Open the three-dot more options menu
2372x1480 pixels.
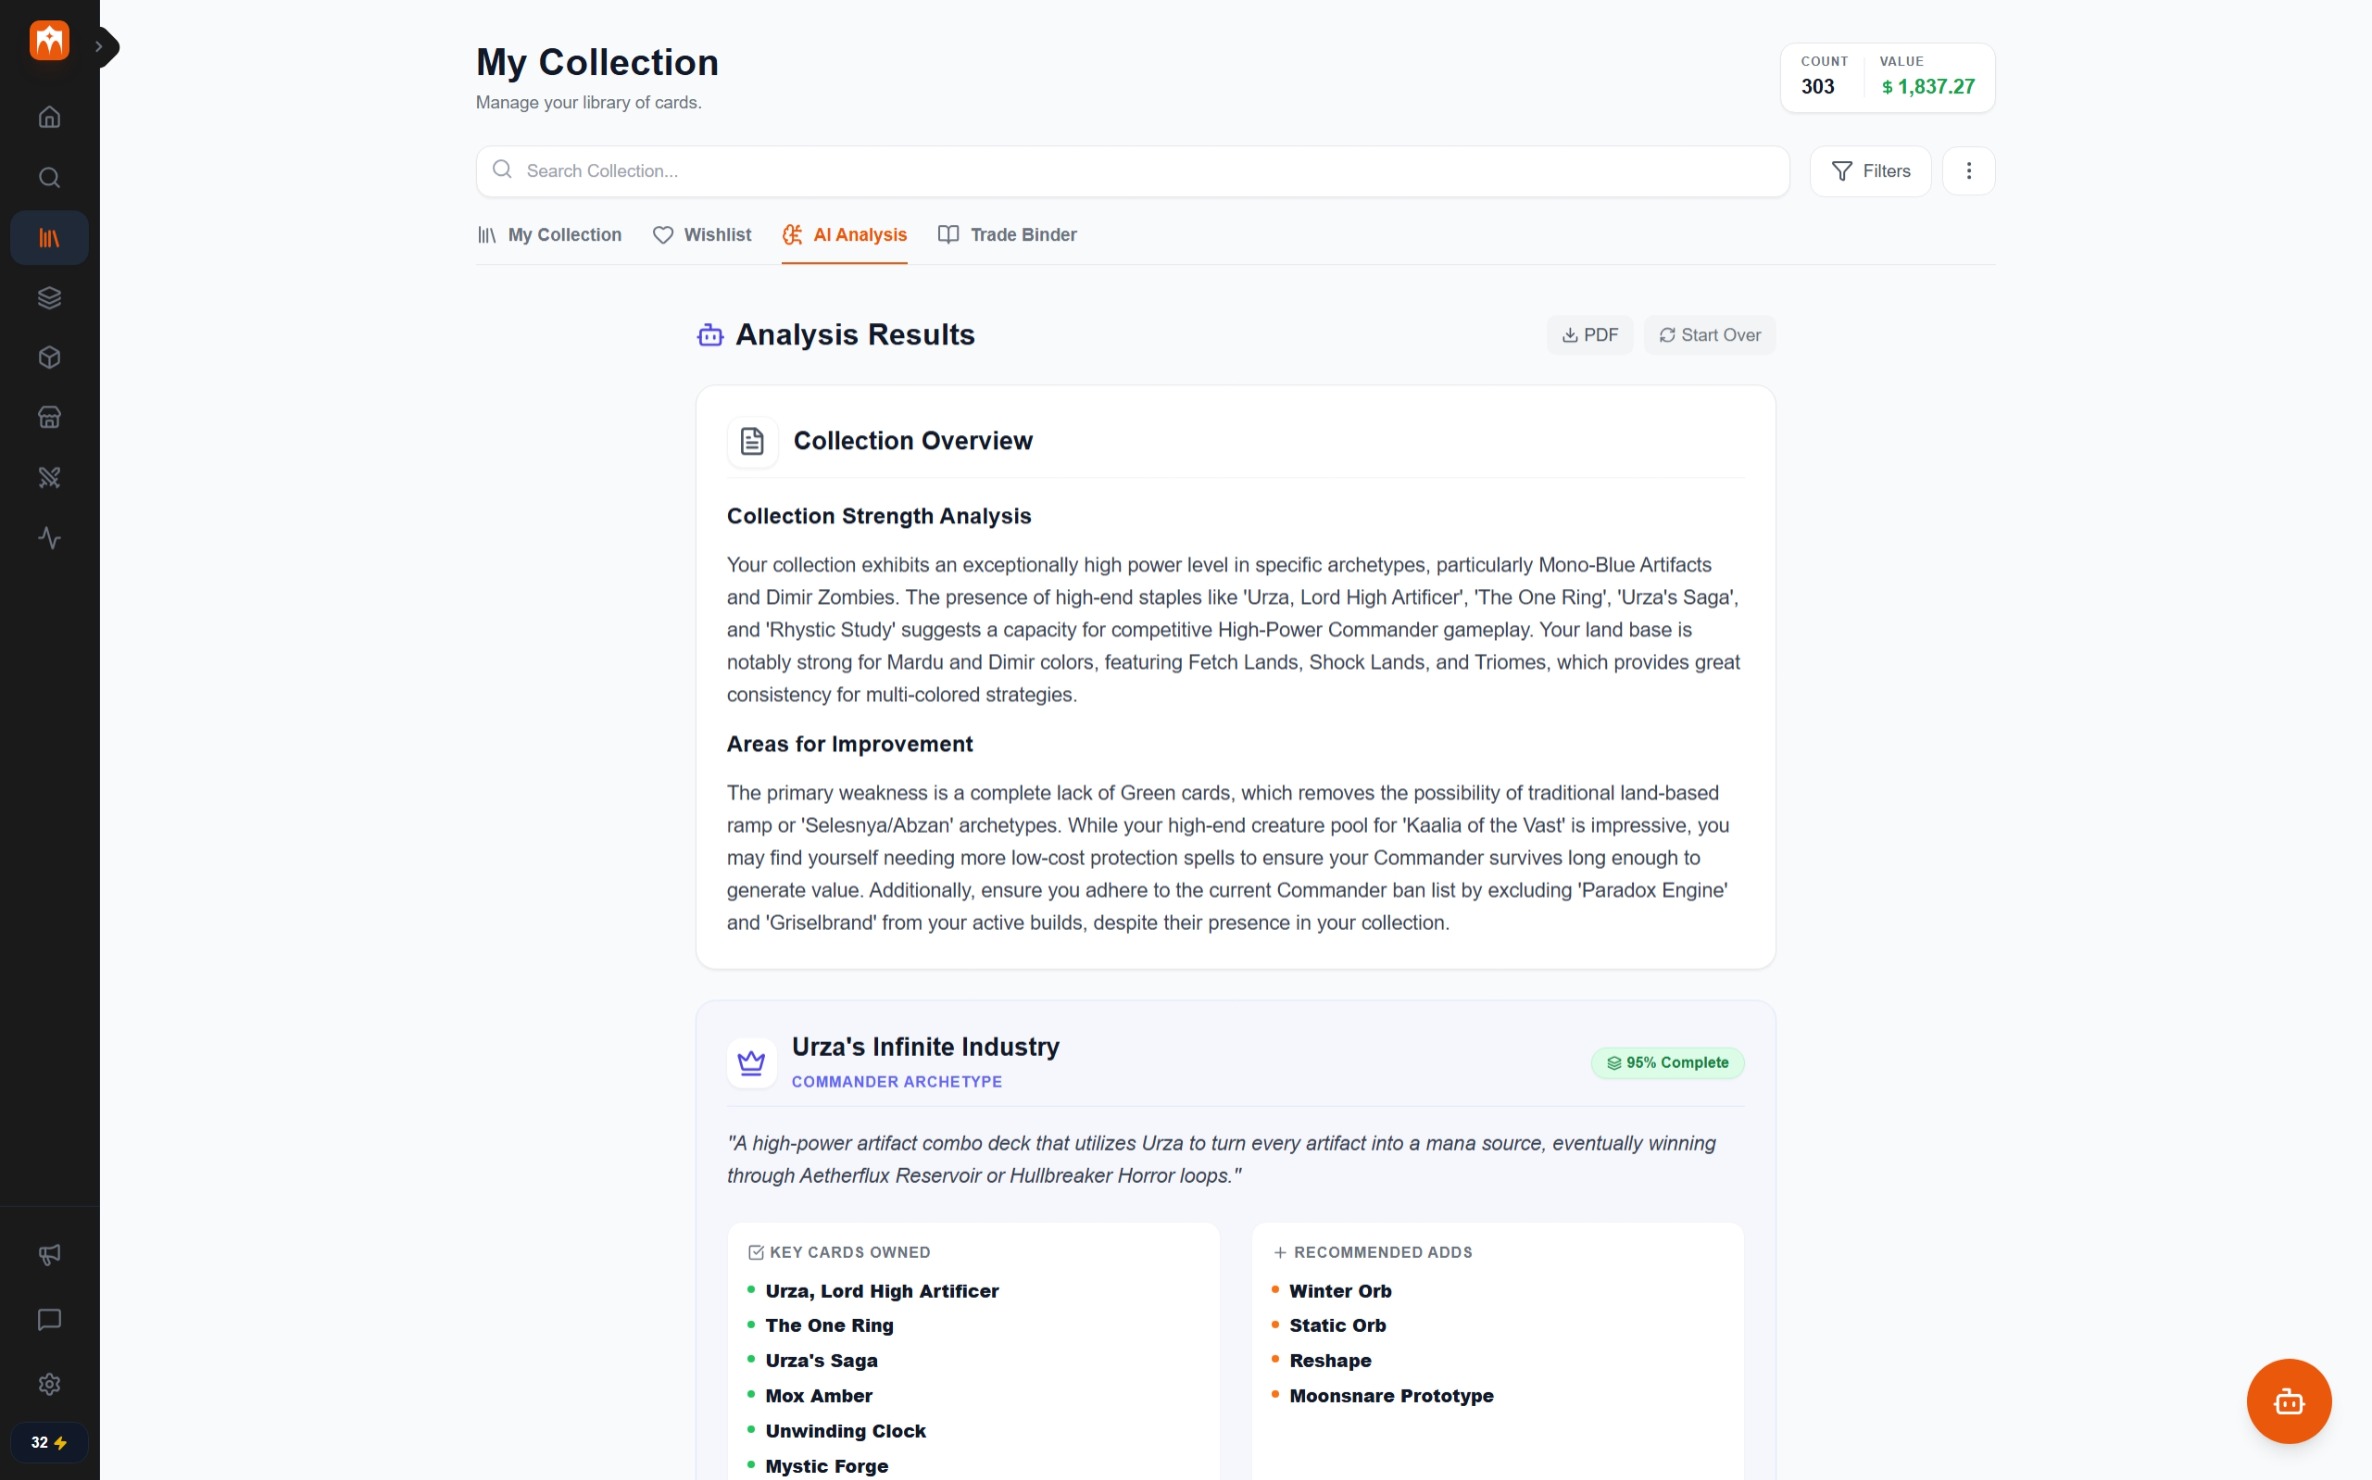click(1968, 171)
